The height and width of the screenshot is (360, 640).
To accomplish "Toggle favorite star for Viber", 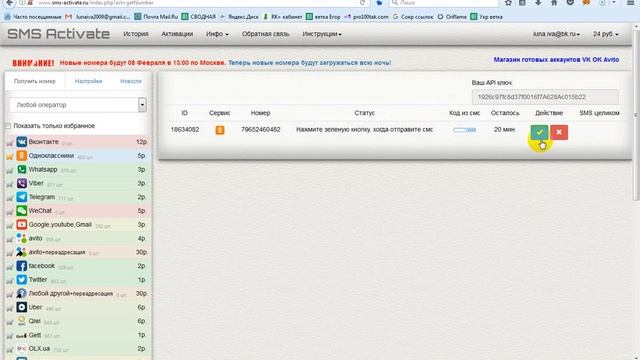I will pos(9,184).
